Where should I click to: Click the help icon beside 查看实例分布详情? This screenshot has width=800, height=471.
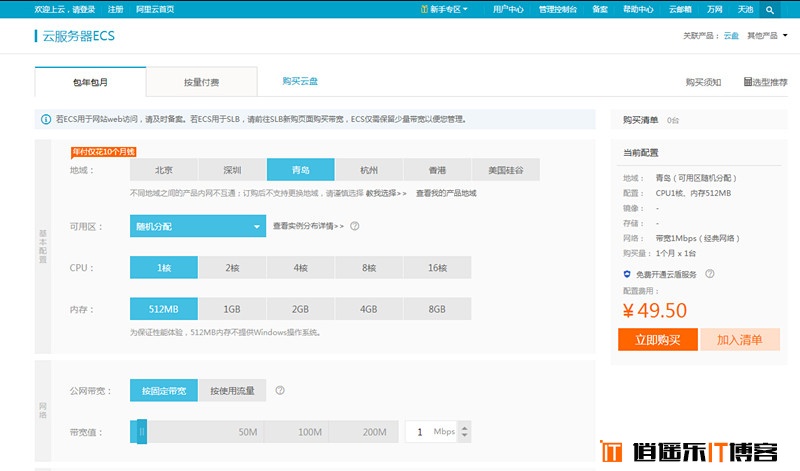pos(355,226)
